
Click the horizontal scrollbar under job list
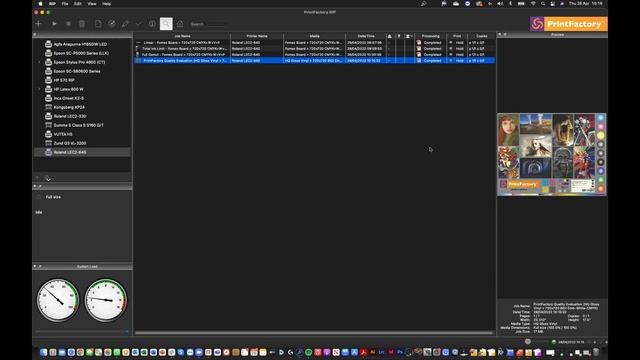click(x=314, y=333)
